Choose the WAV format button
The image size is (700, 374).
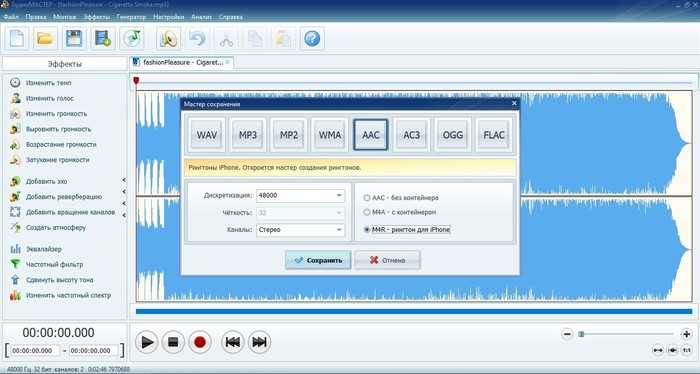(x=207, y=135)
